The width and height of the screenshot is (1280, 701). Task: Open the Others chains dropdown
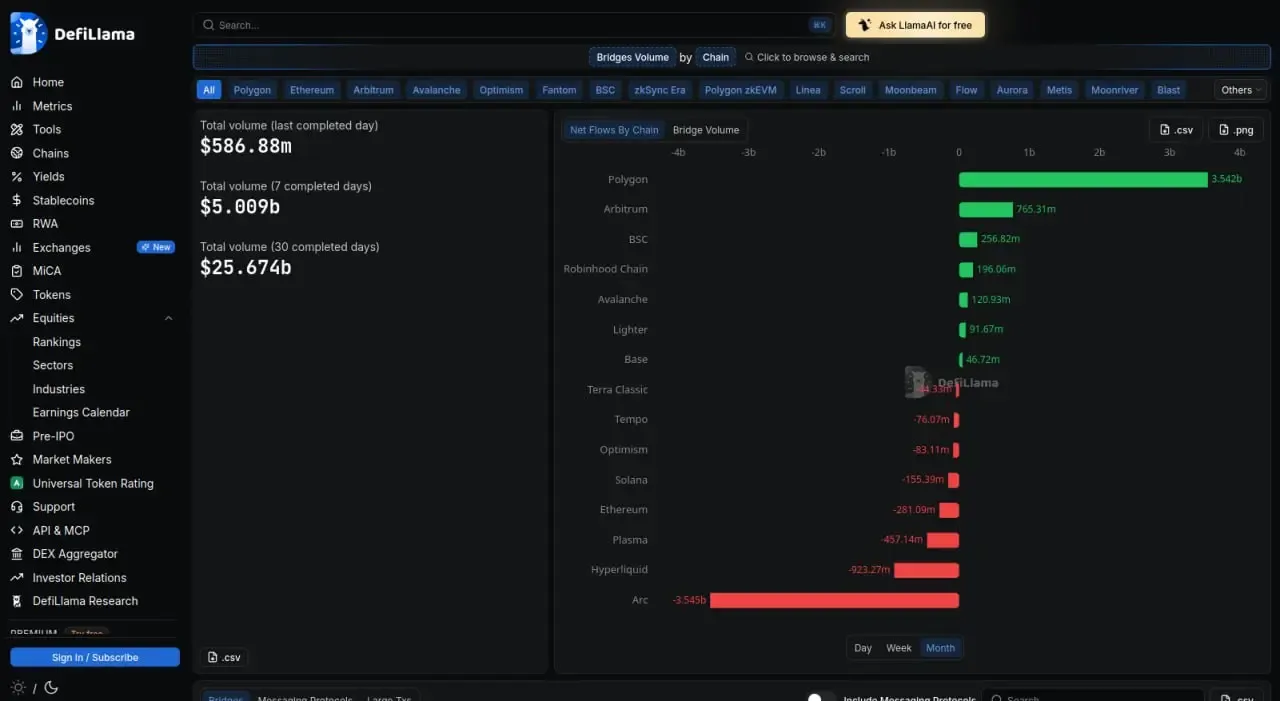1241,90
